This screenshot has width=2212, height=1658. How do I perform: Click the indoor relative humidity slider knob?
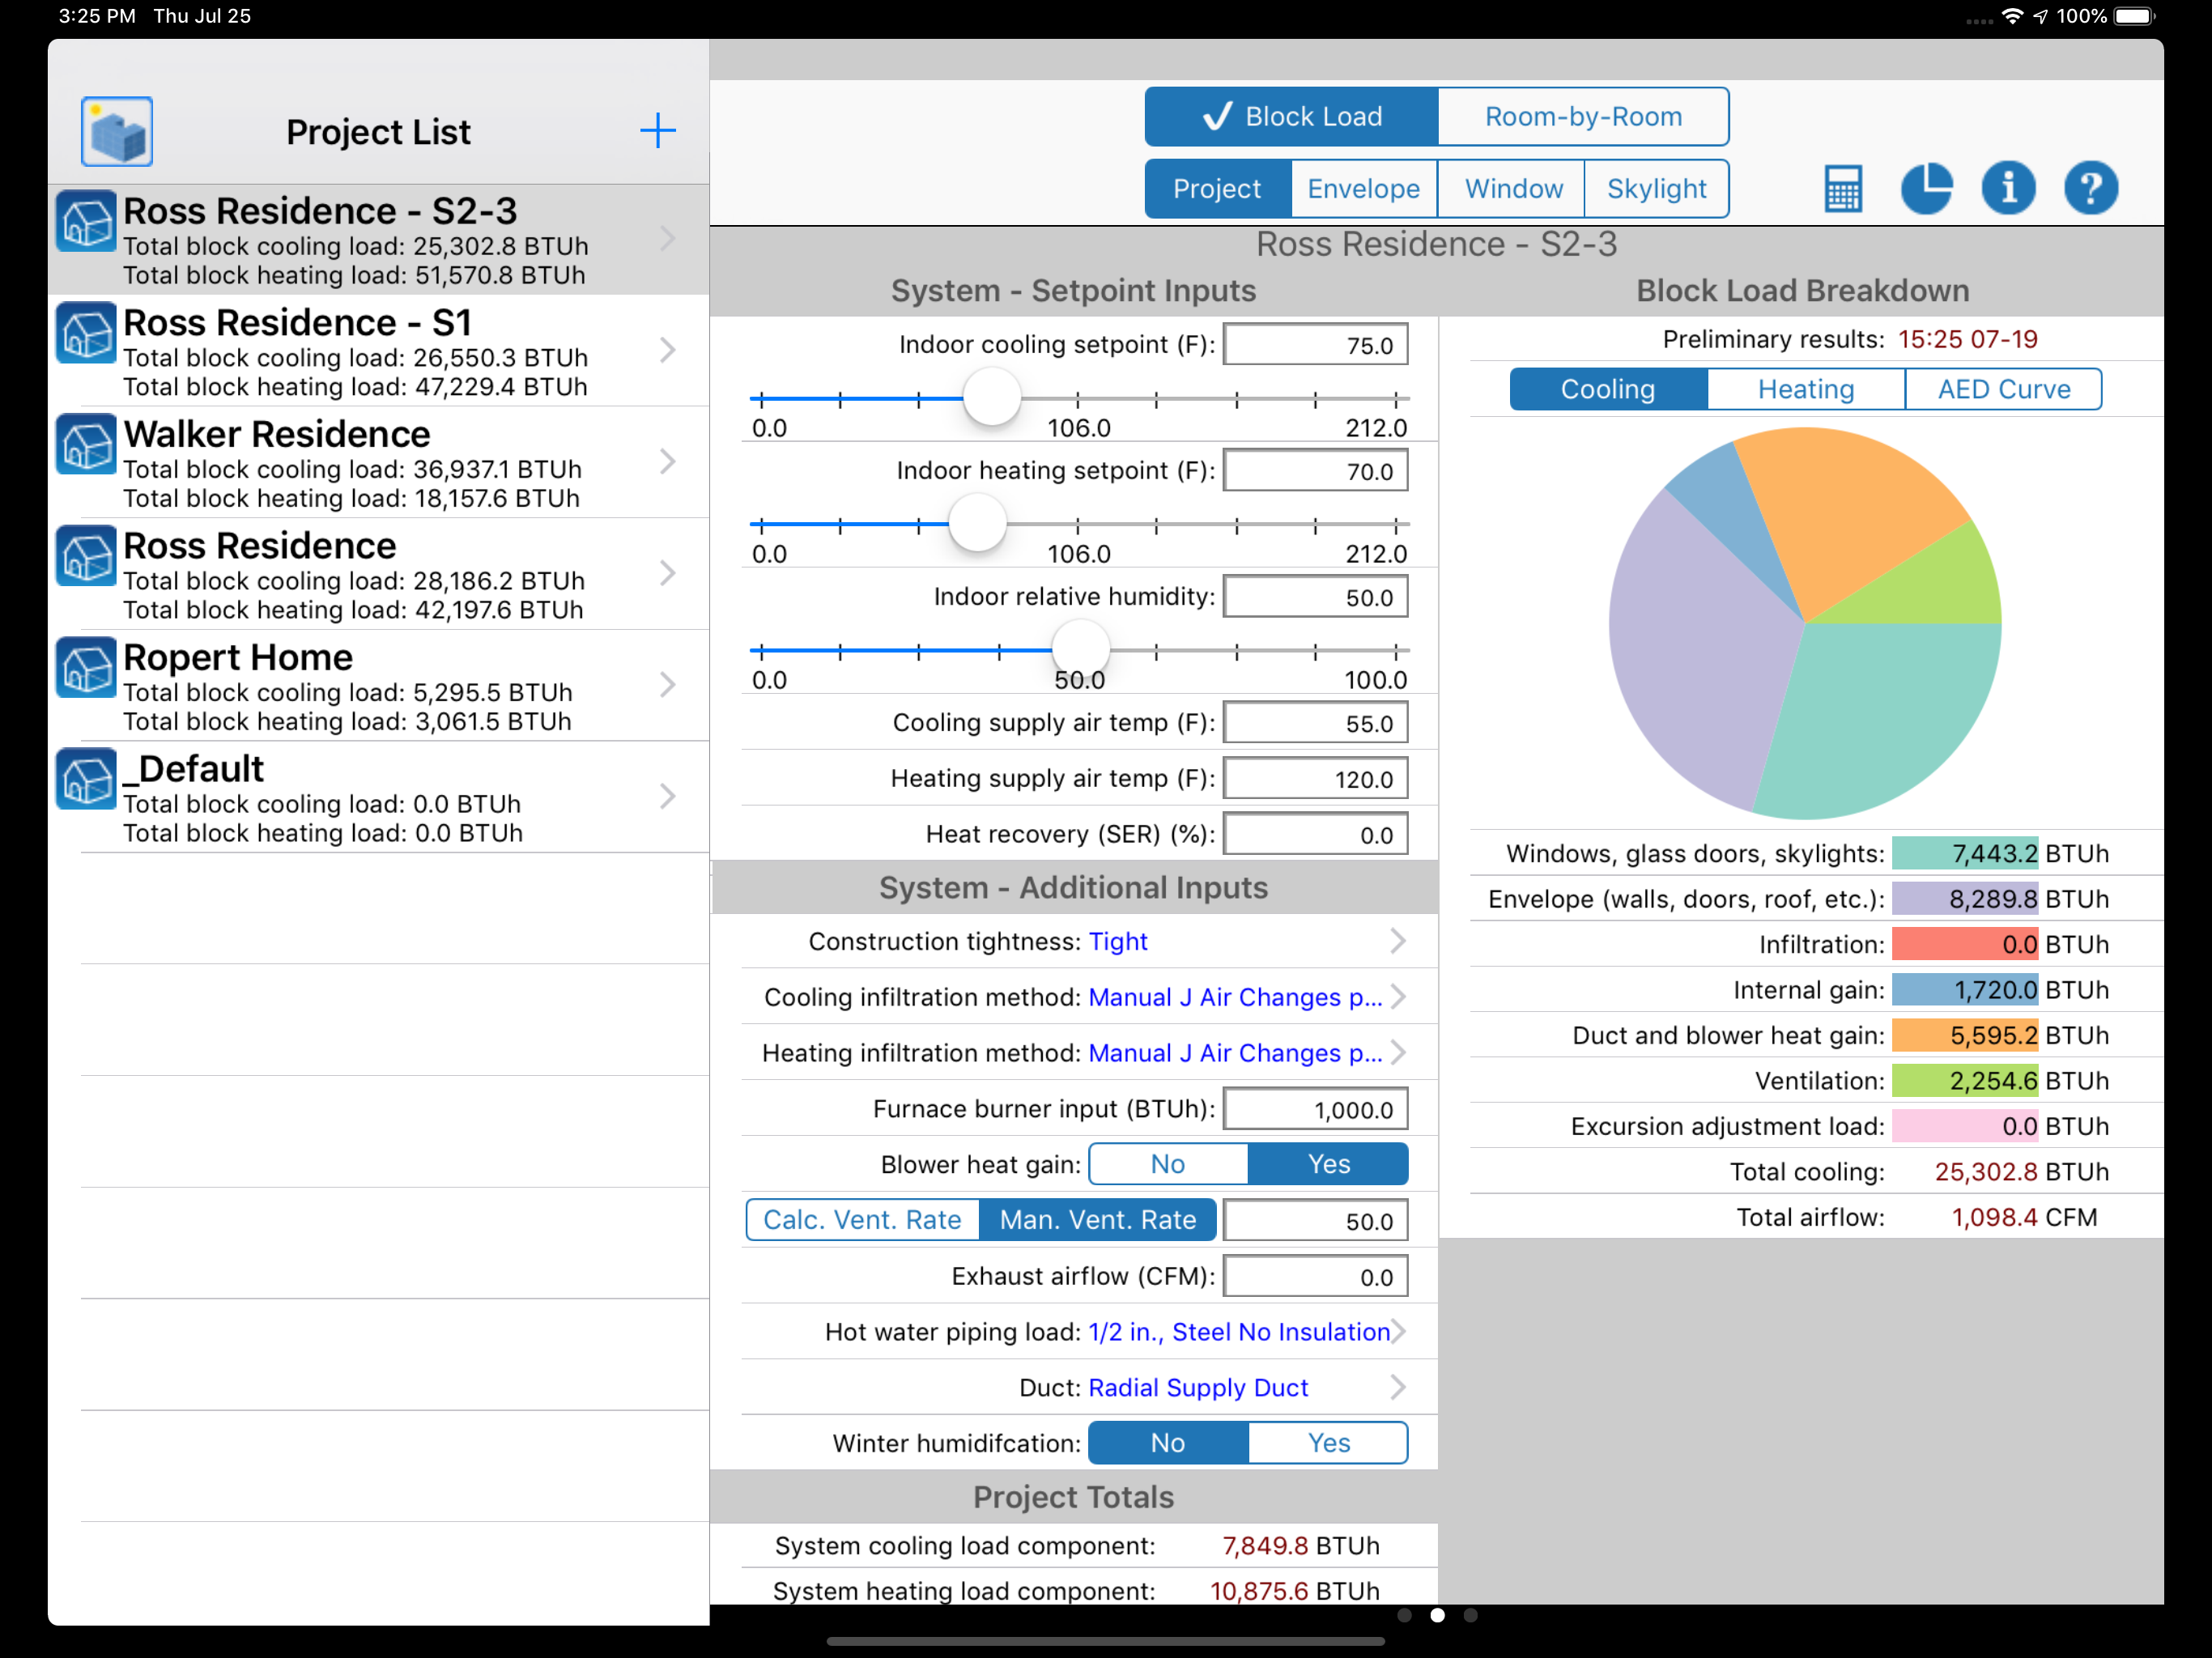pyautogui.click(x=1080, y=649)
